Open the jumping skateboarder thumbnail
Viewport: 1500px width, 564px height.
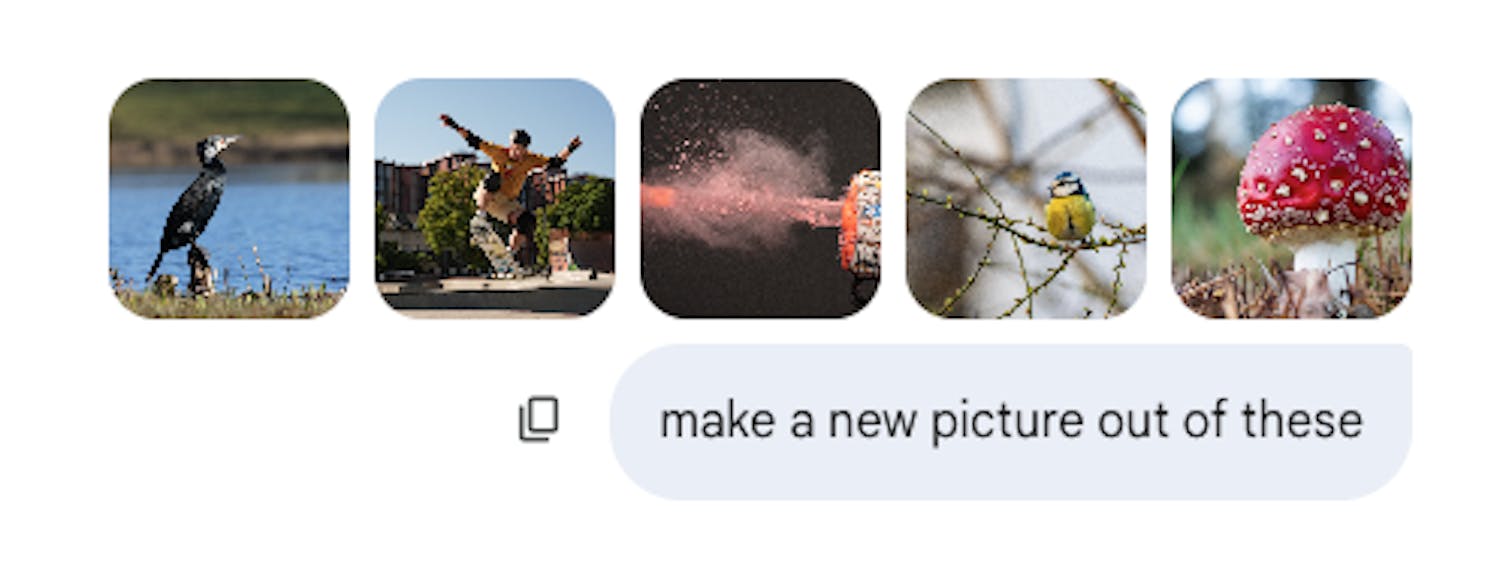pyautogui.click(x=495, y=199)
